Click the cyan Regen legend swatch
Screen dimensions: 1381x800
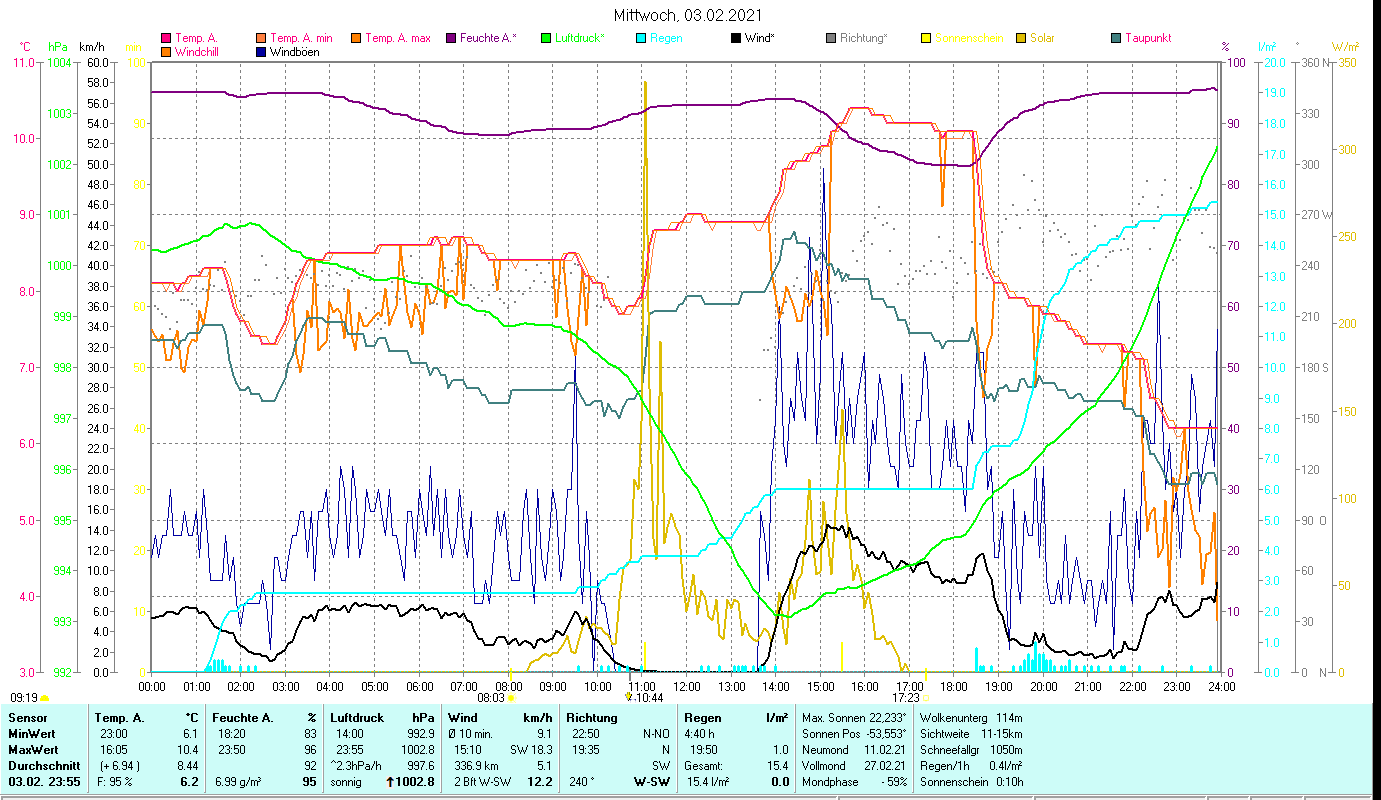[x=640, y=38]
